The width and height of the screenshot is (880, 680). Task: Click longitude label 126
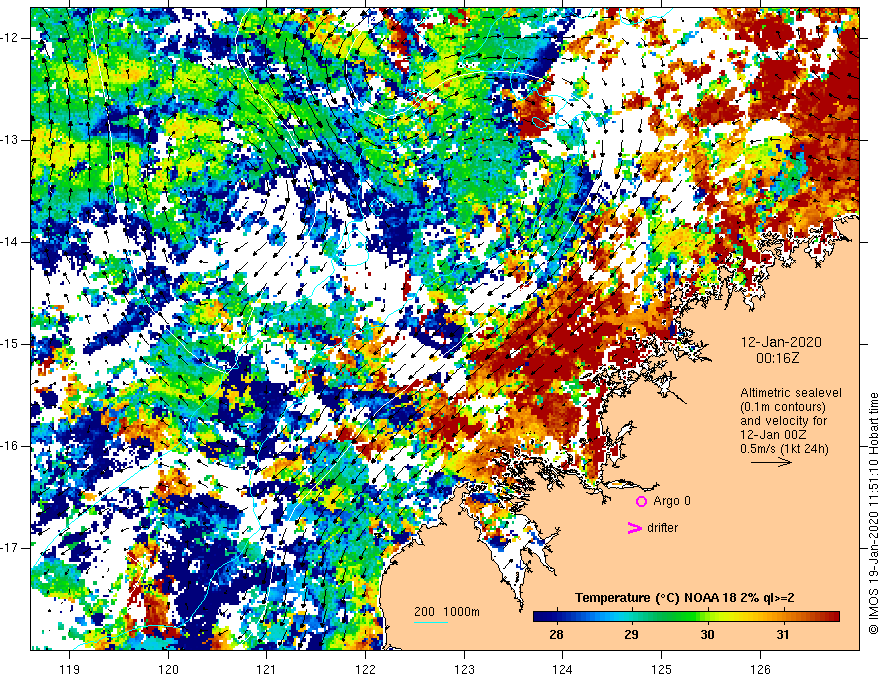pos(760,669)
